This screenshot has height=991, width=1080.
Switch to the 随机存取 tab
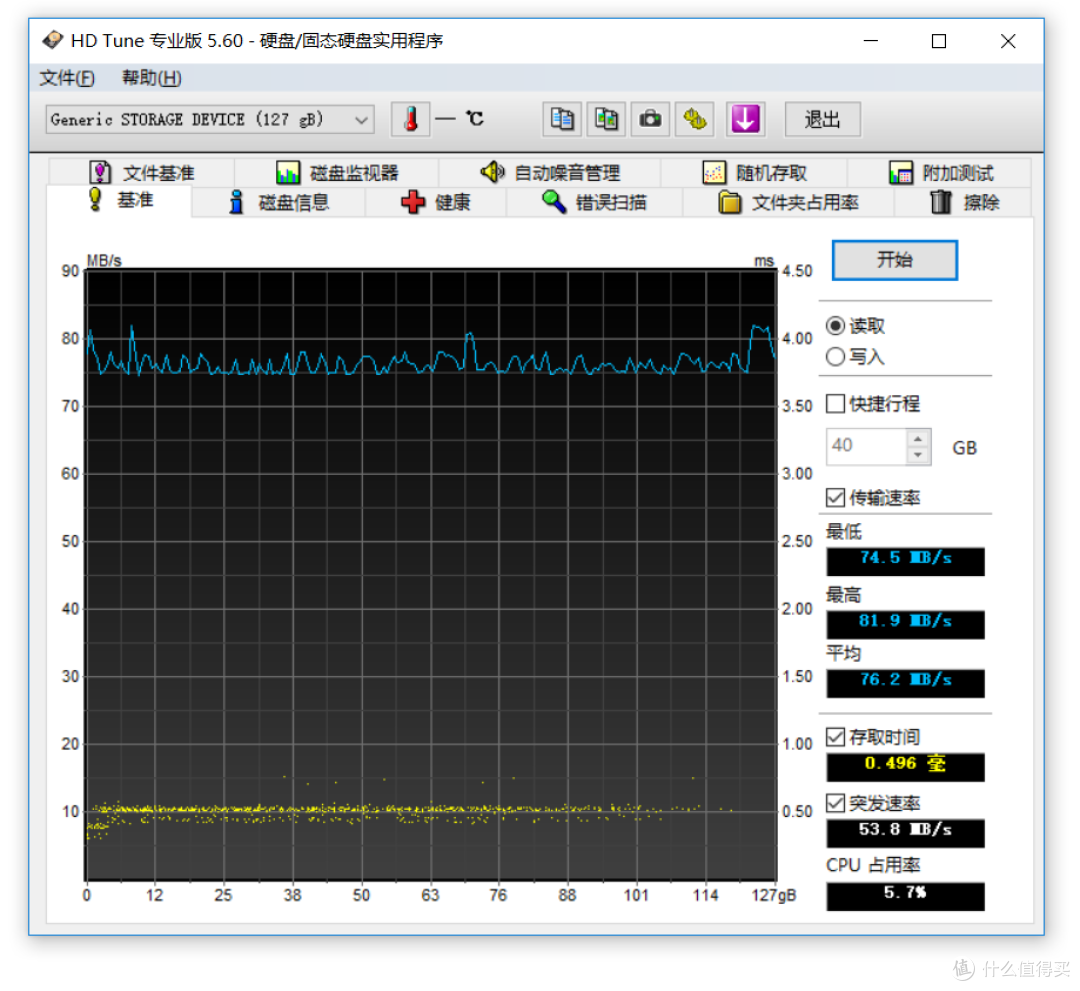pyautogui.click(x=754, y=172)
